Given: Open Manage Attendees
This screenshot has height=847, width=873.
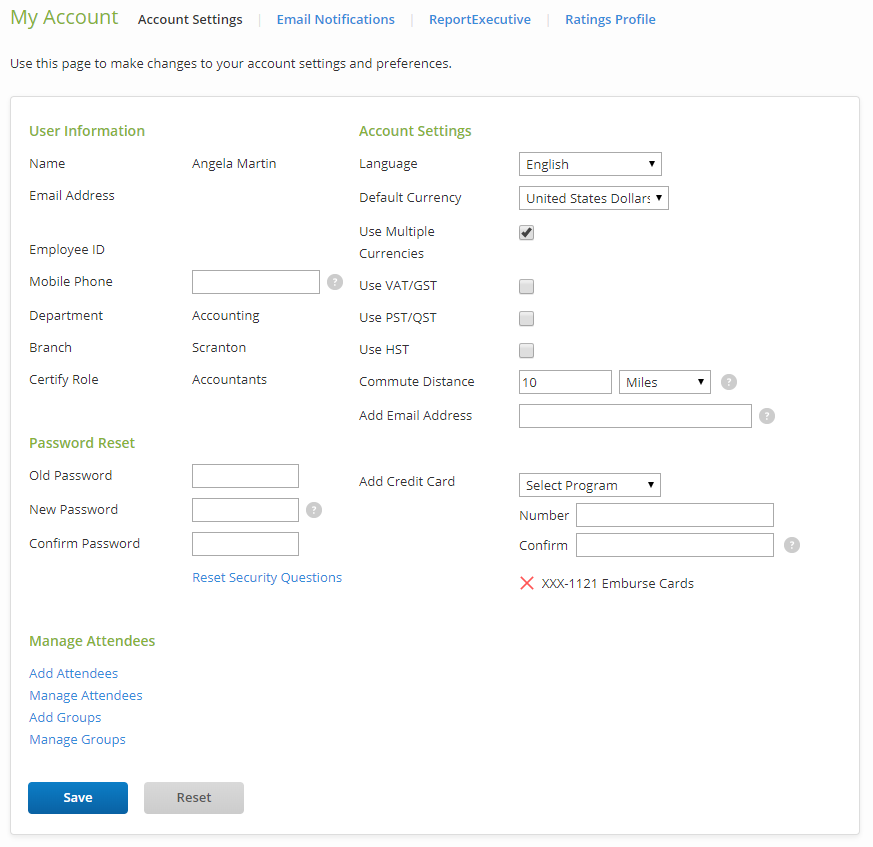Looking at the screenshot, I should click(85, 694).
